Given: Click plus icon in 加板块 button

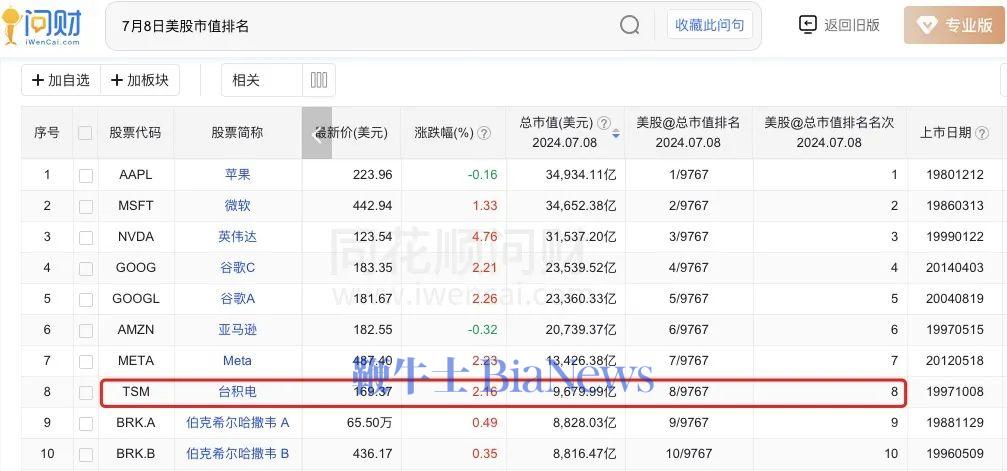Looking at the screenshot, I should 117,80.
